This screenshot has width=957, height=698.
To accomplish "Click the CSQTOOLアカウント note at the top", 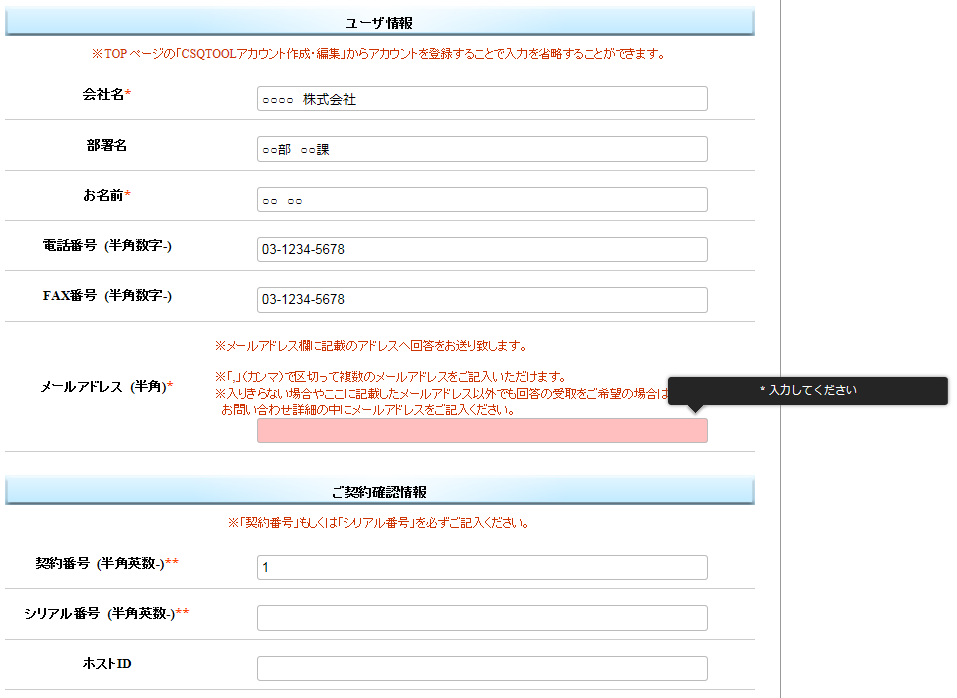I will (379, 54).
